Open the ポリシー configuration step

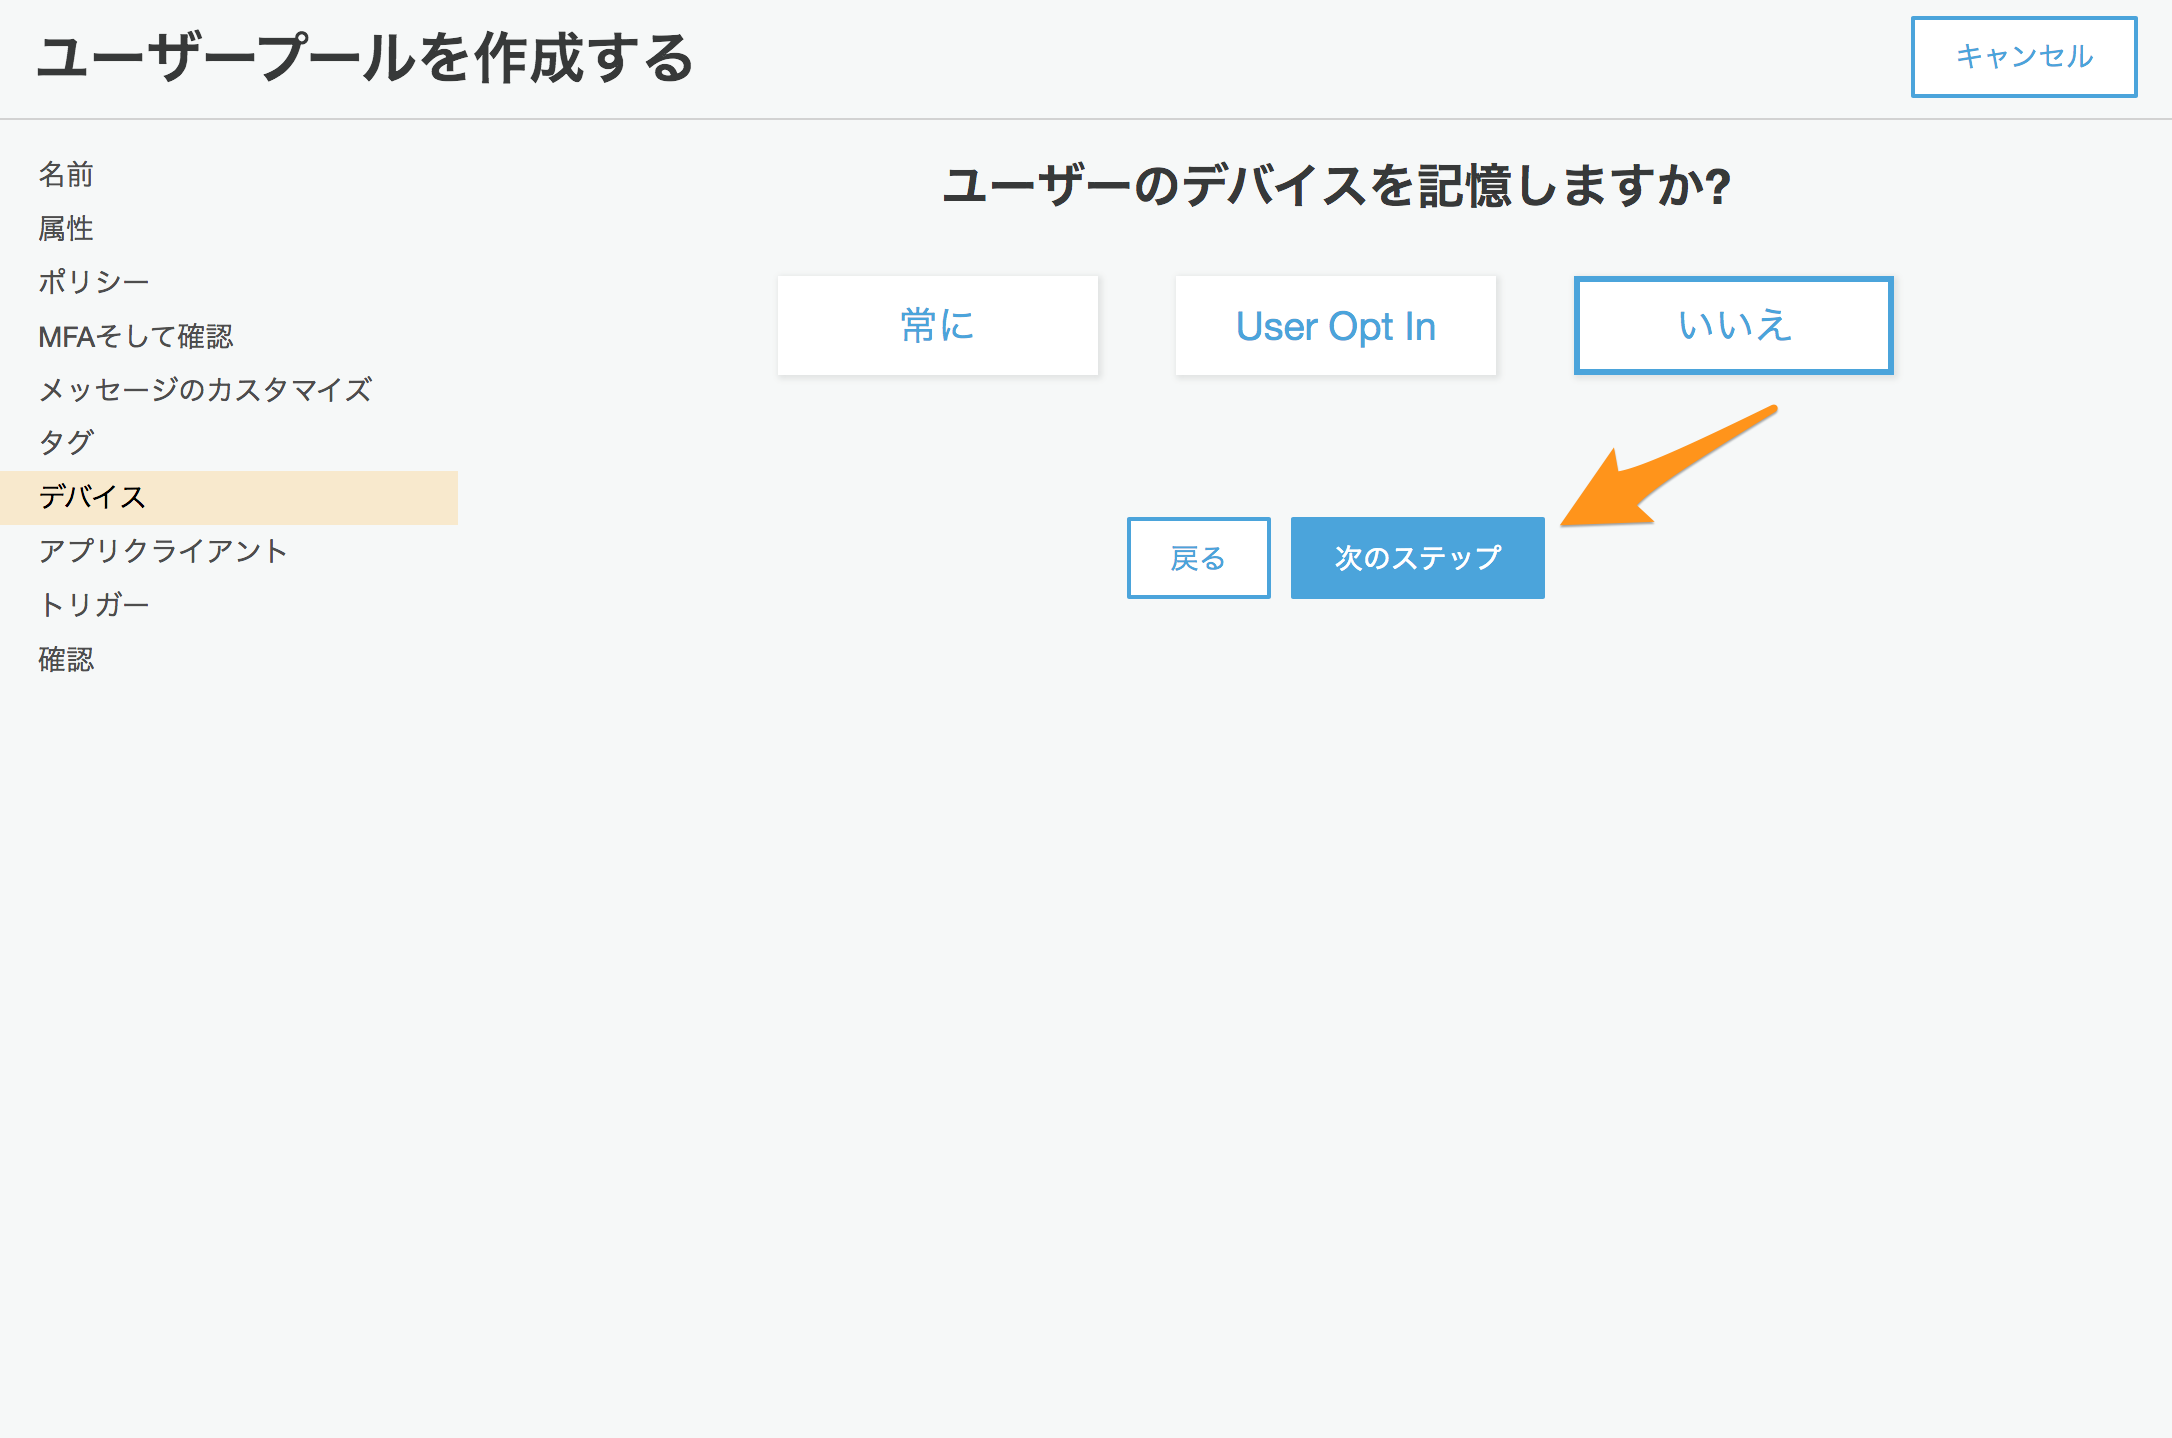(93, 281)
